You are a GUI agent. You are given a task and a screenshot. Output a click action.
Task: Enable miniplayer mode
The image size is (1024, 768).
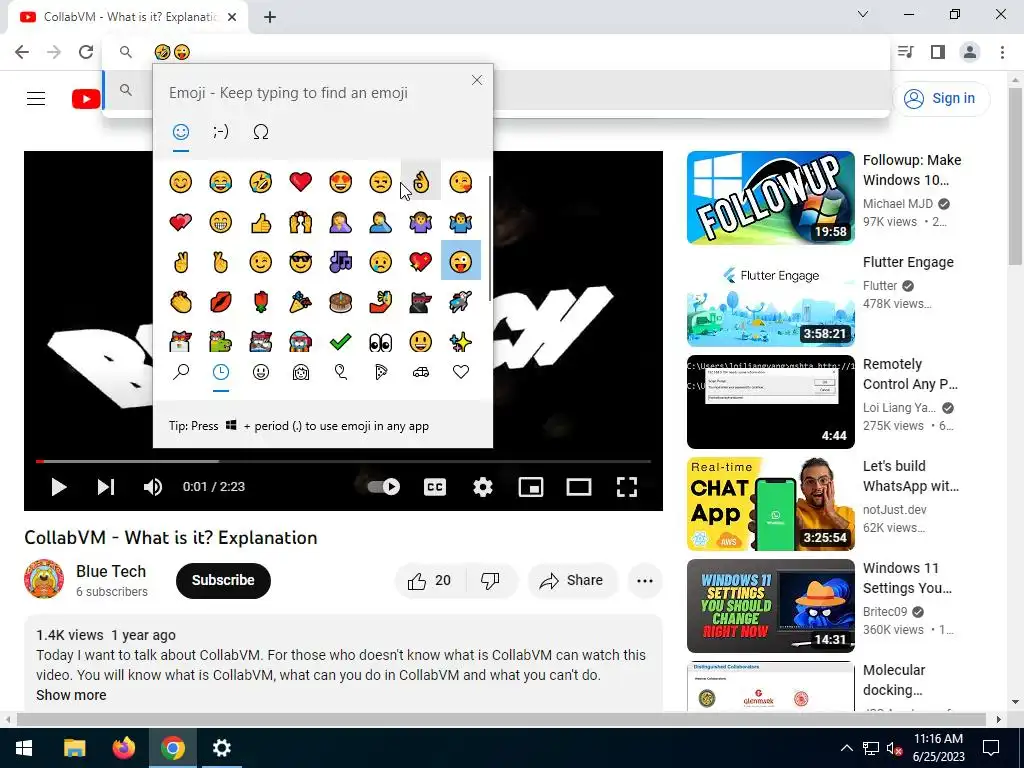[531, 487]
